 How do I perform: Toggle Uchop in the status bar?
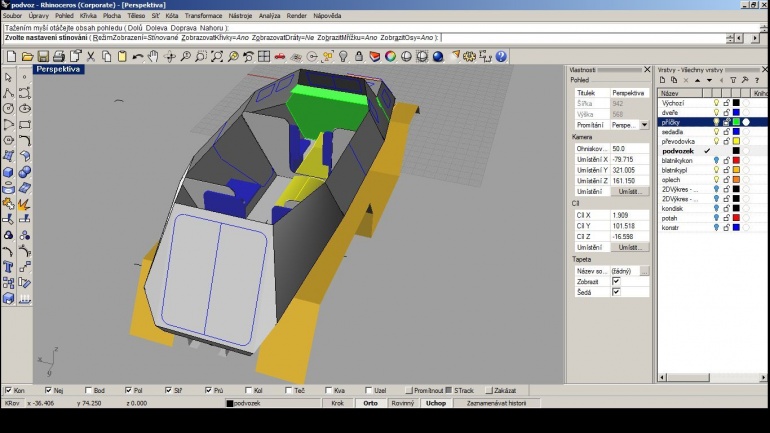coord(436,403)
